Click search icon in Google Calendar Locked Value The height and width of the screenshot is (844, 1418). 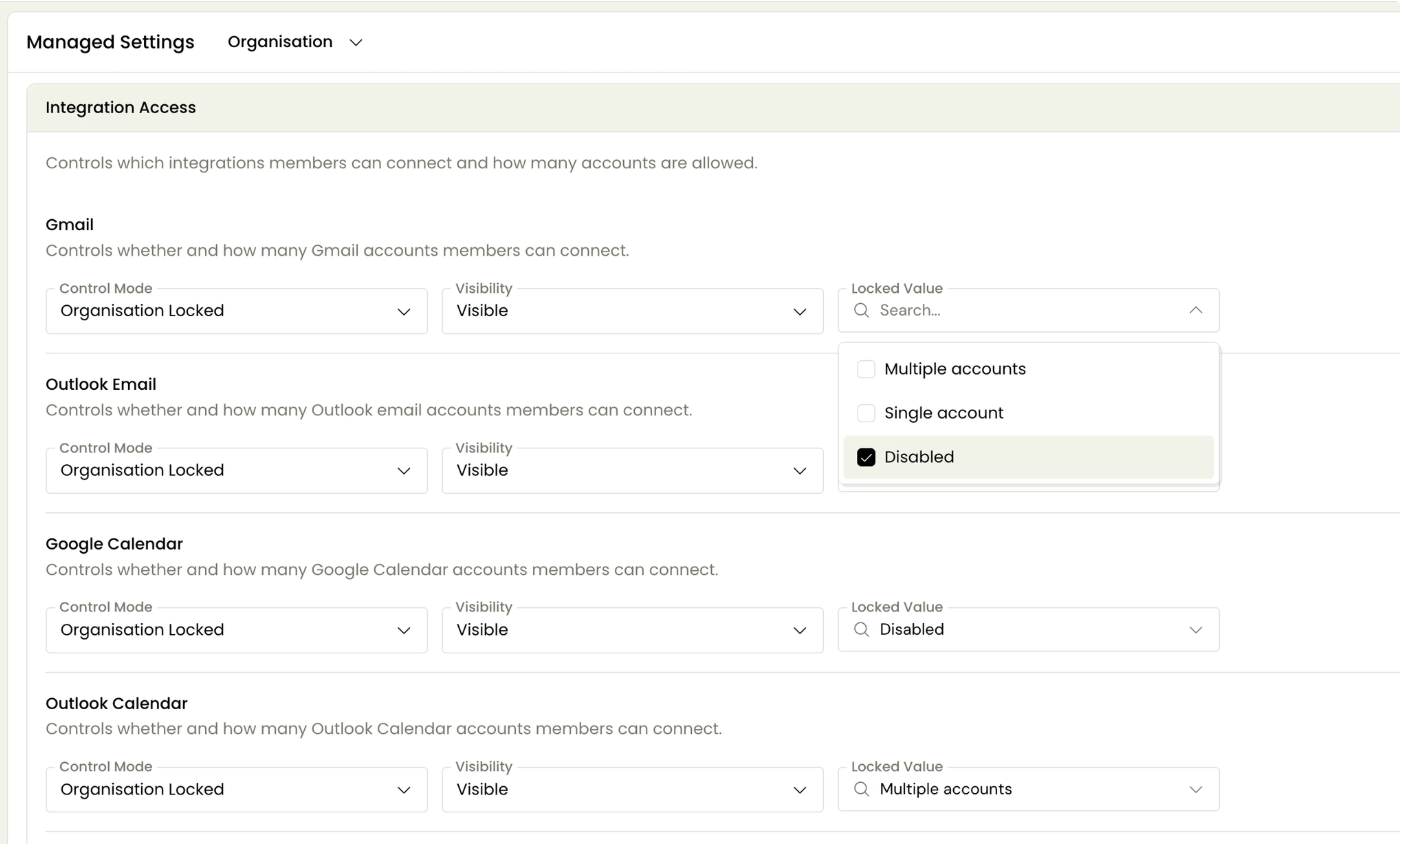pos(861,630)
